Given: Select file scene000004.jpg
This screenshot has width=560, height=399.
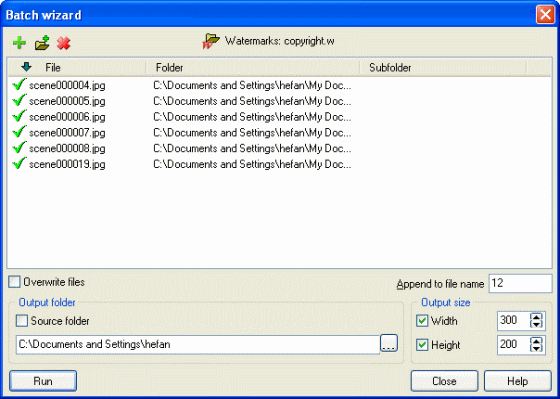Looking at the screenshot, I should 67,86.
